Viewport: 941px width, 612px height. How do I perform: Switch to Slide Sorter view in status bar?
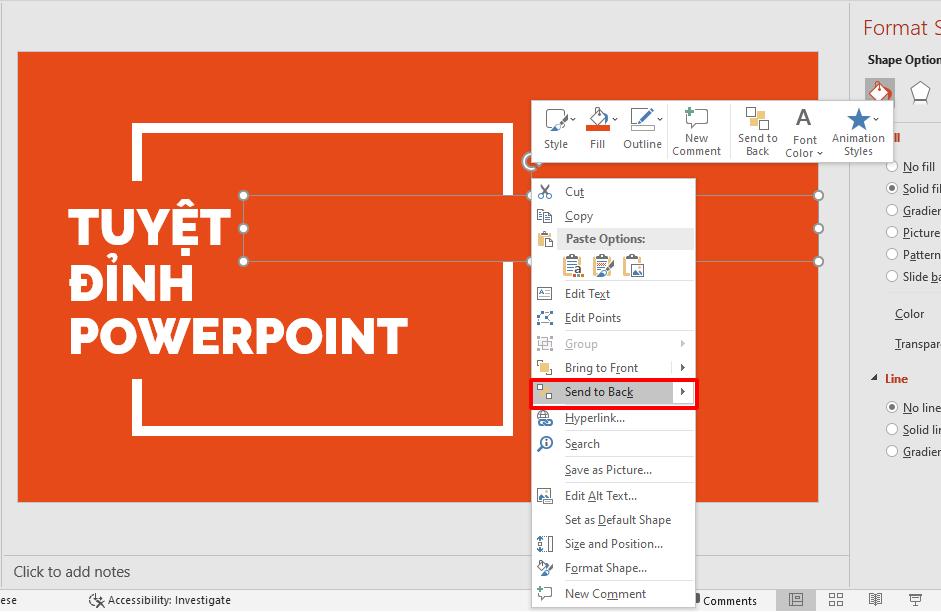click(835, 600)
